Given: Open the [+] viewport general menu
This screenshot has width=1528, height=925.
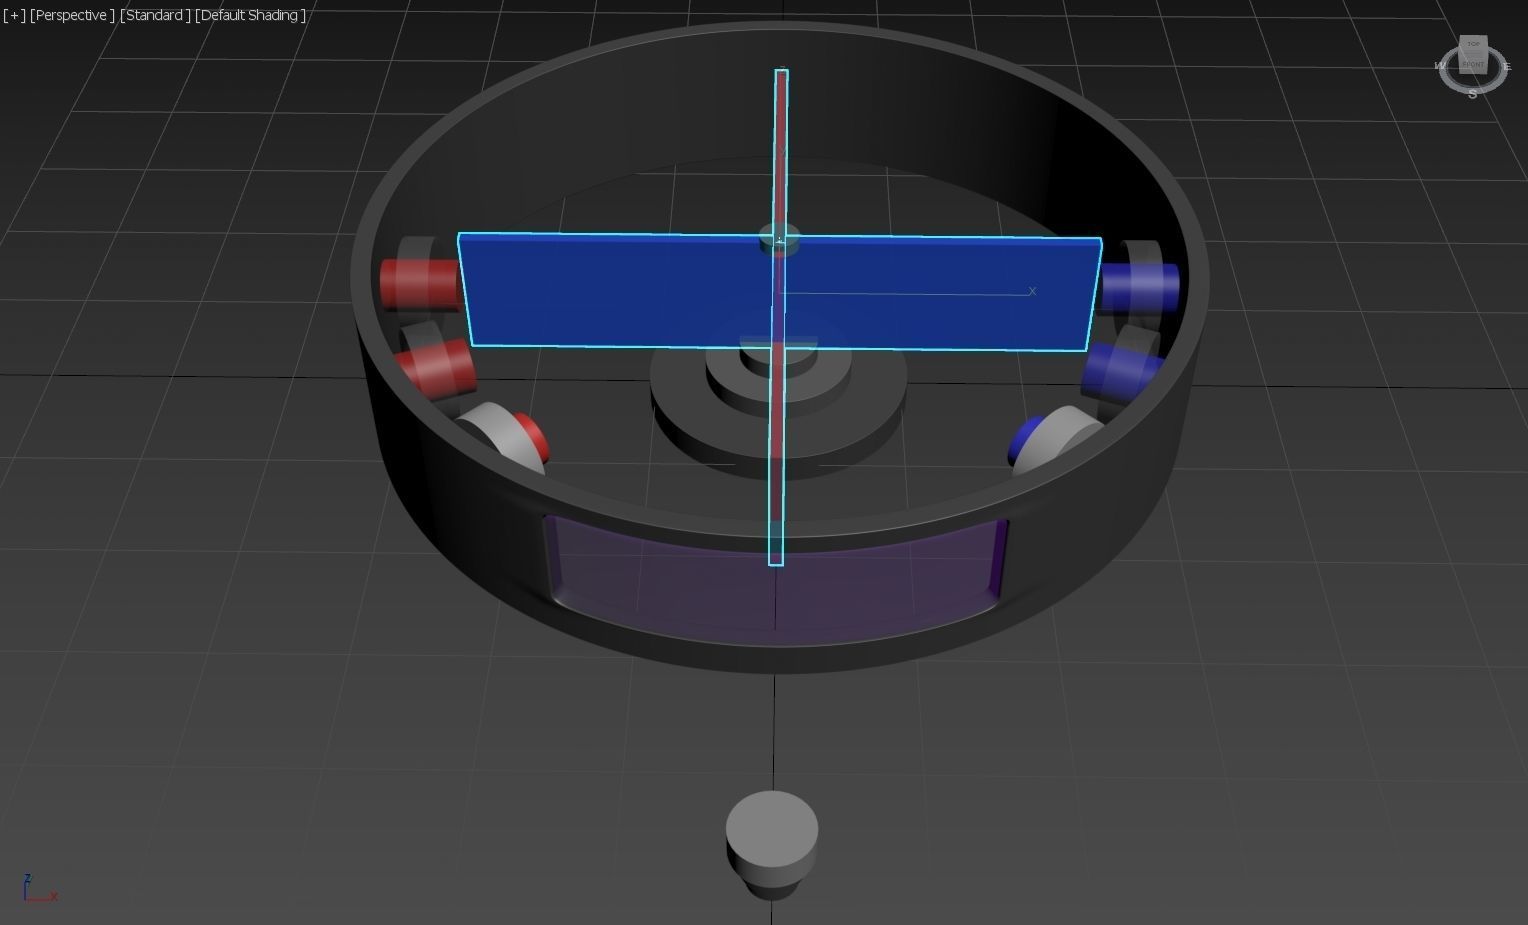Looking at the screenshot, I should click(14, 15).
